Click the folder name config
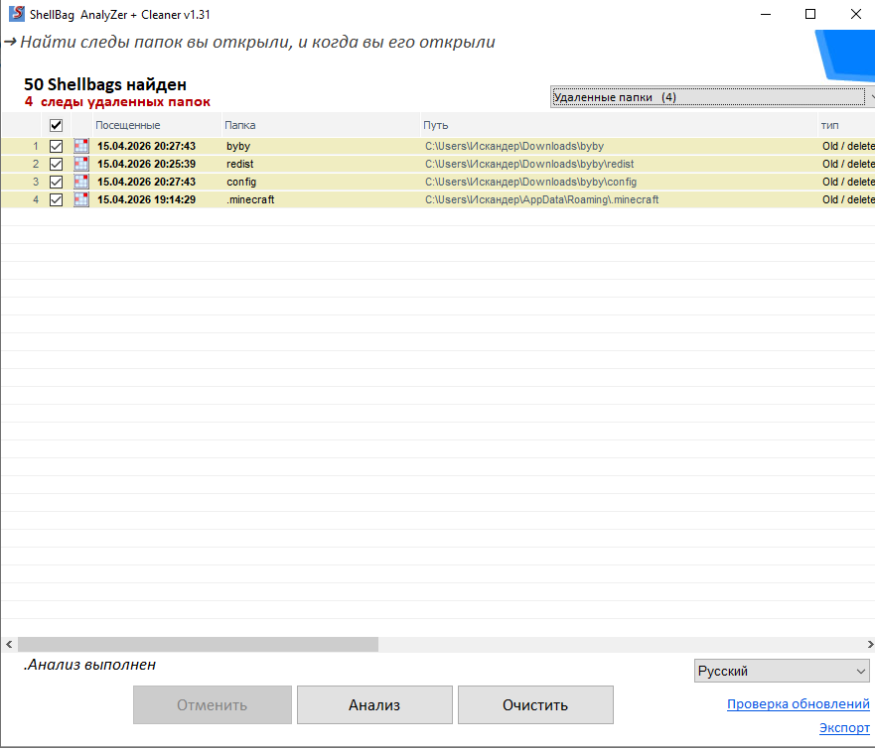Image resolution: width=875 pixels, height=750 pixels. pos(241,182)
